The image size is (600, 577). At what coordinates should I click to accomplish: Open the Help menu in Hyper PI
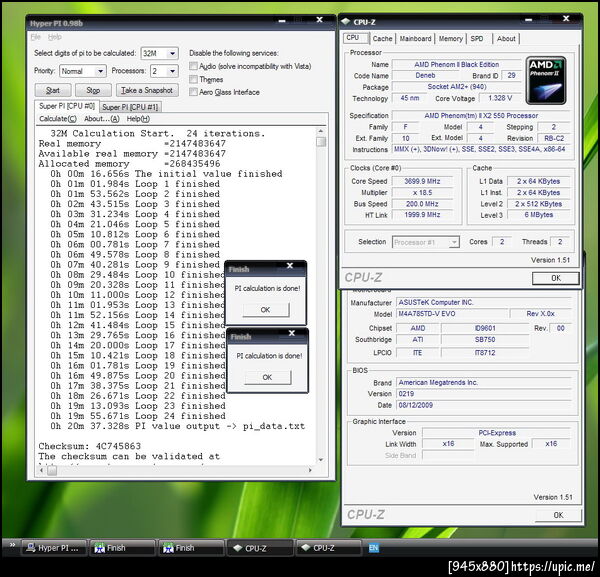55,37
